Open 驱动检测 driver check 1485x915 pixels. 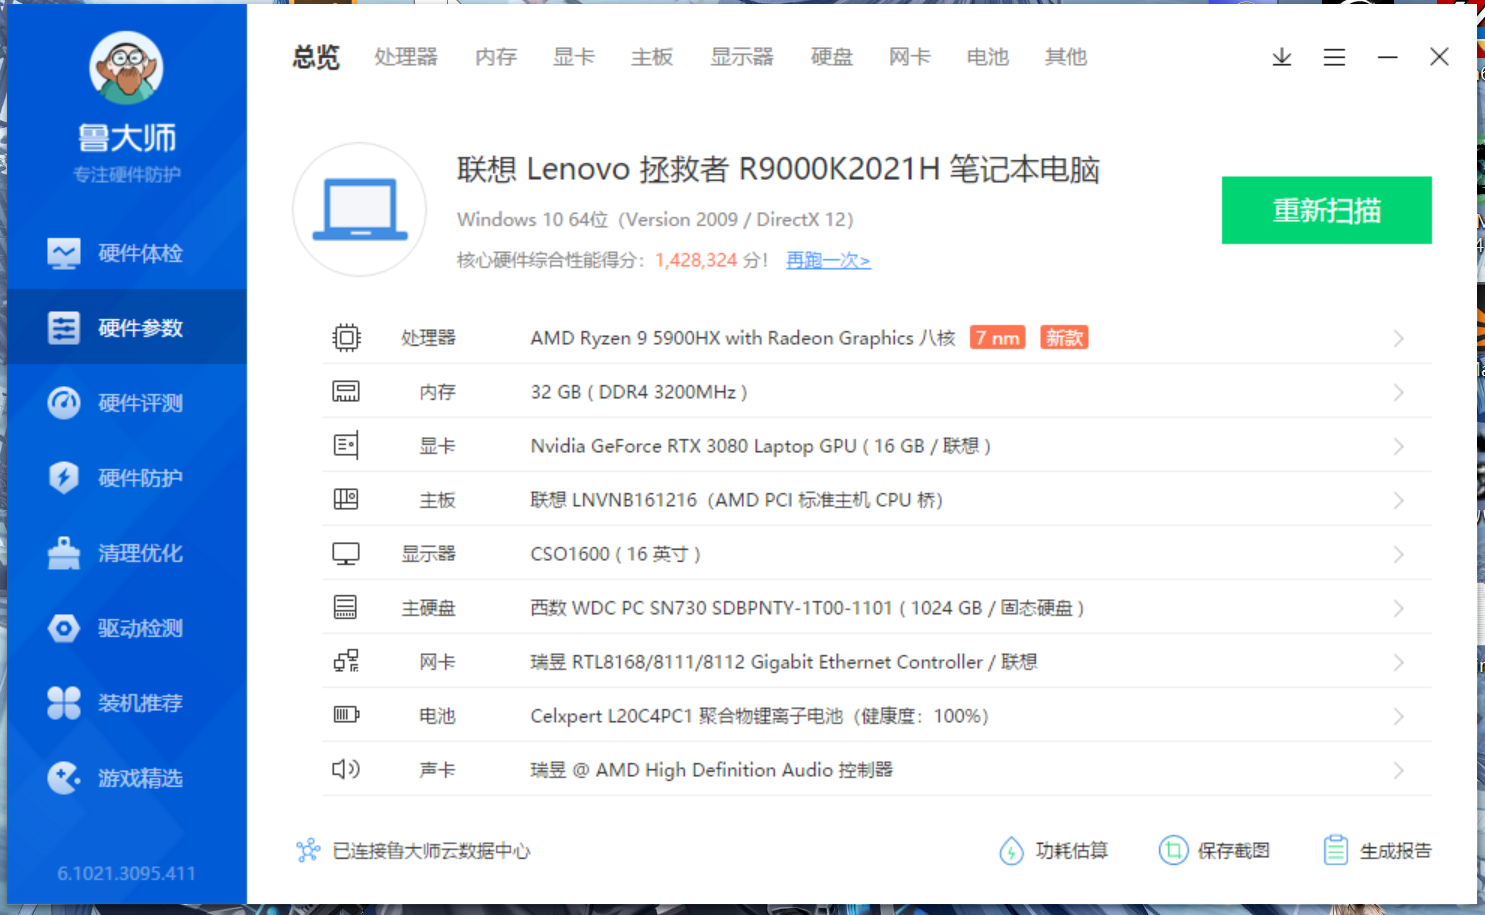127,628
